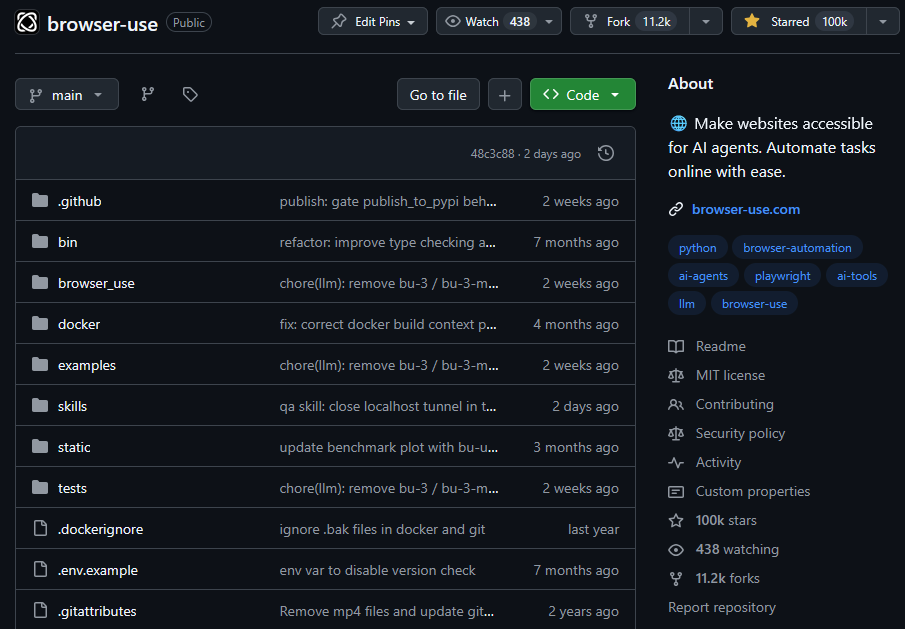
Task: Open Custom properties link
Action: [753, 492]
